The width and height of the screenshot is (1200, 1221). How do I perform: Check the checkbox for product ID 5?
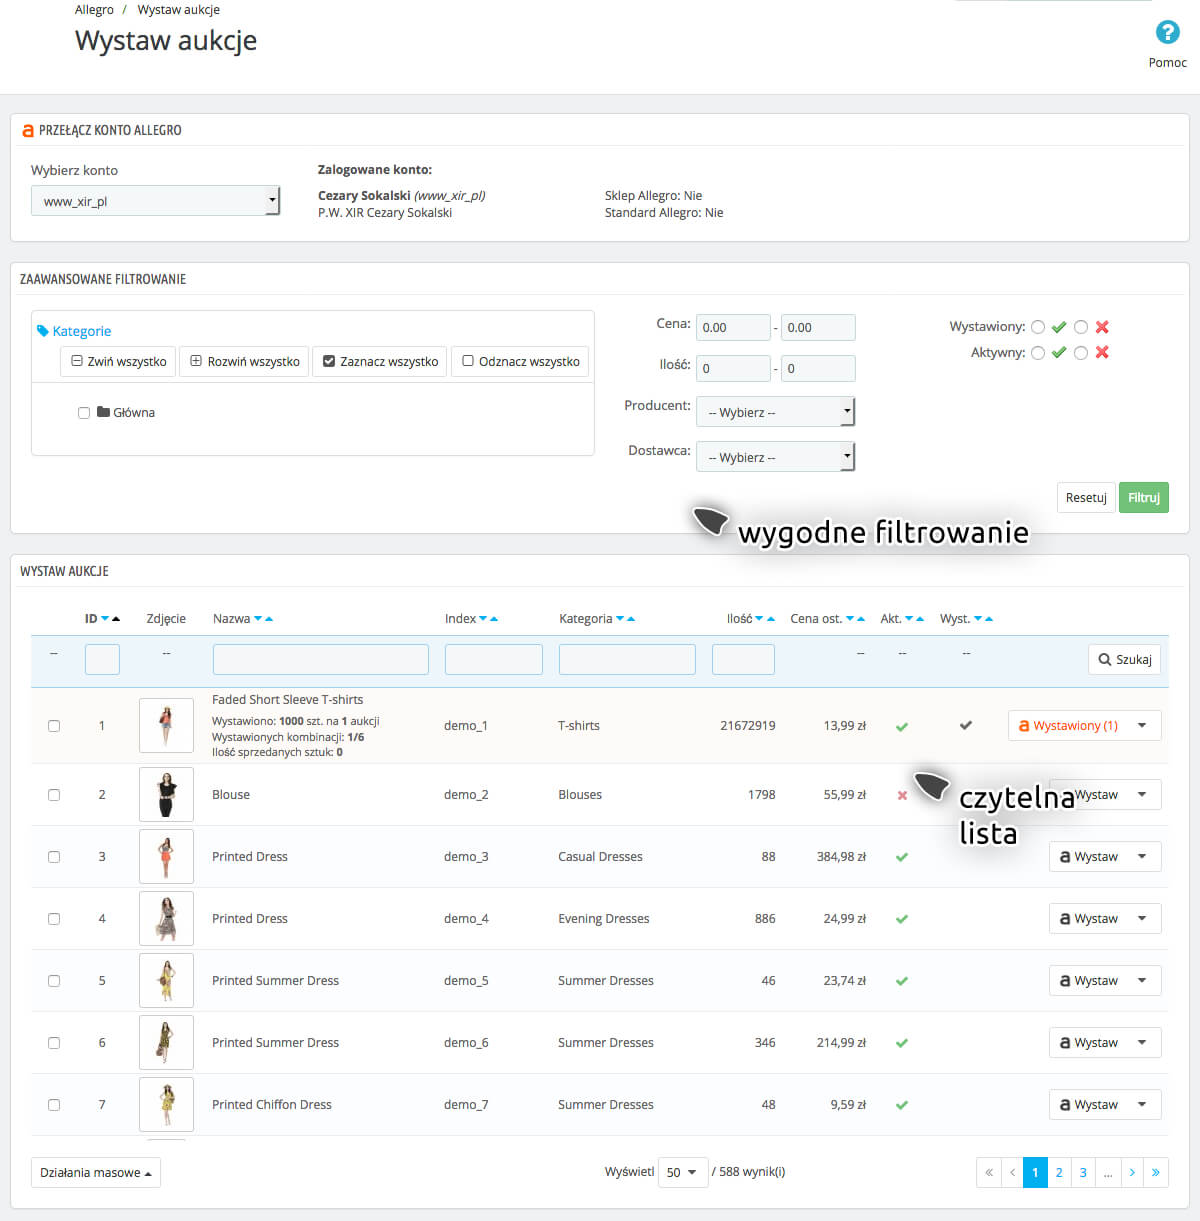(54, 981)
